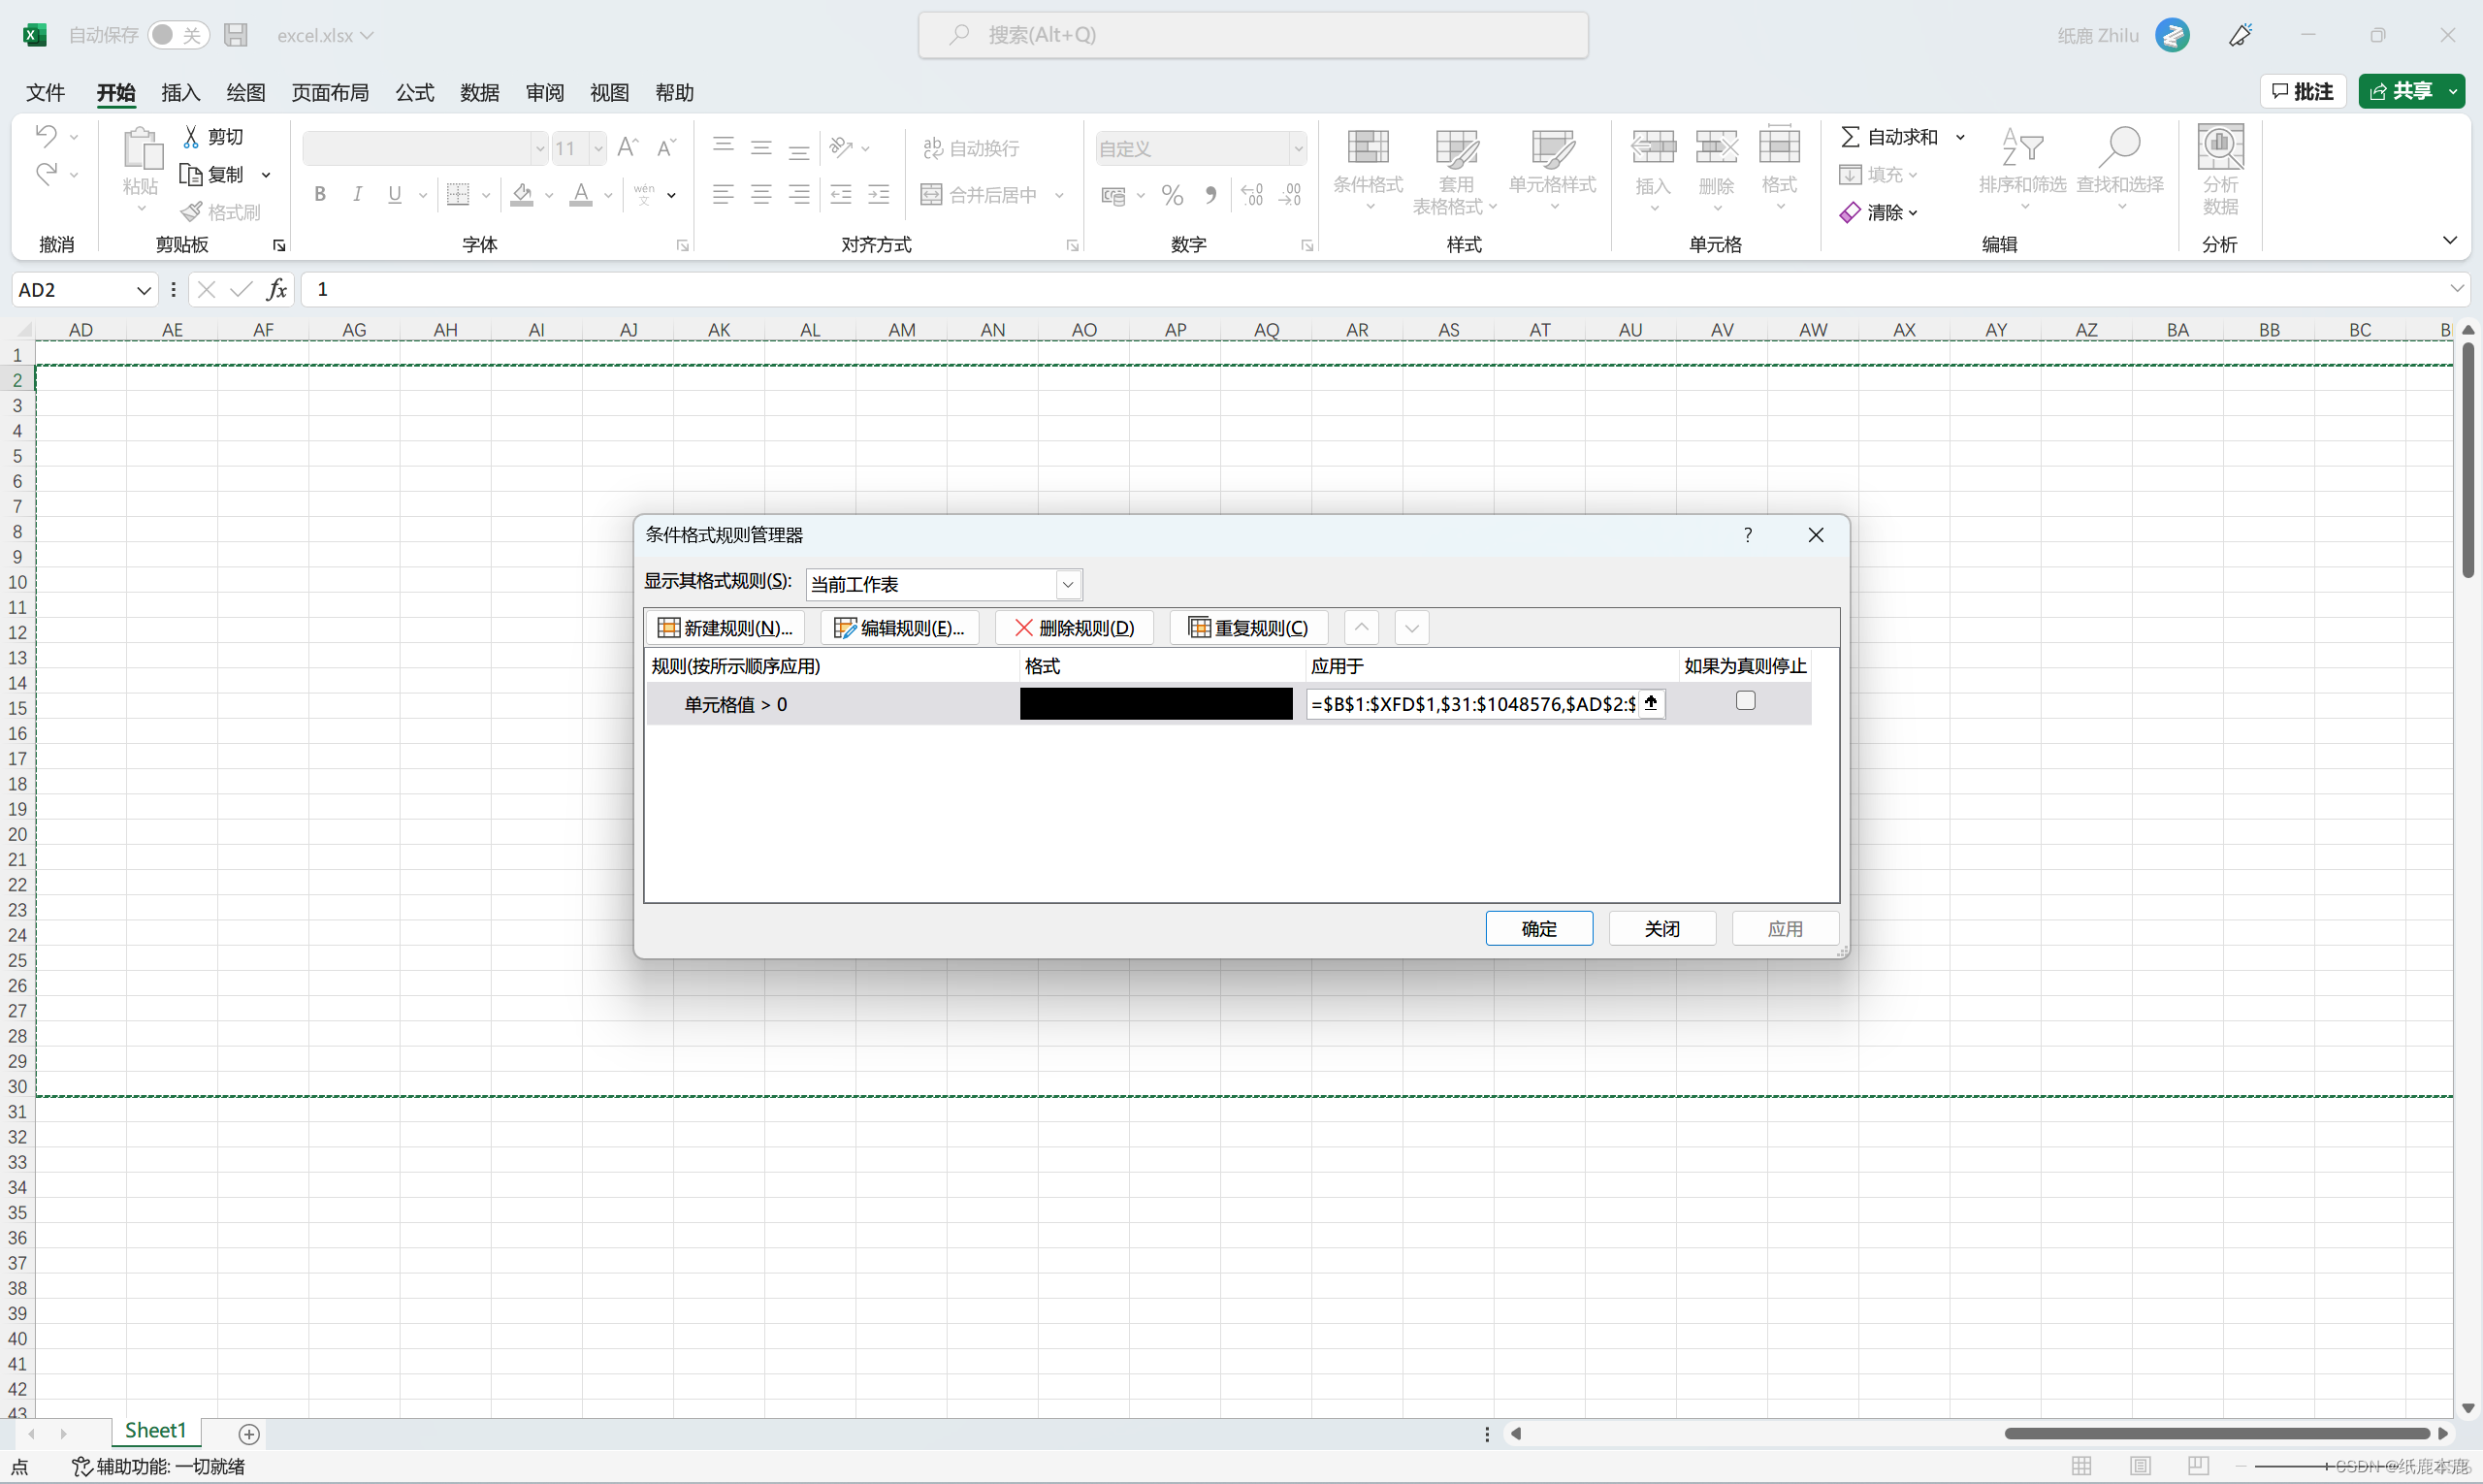Click the Center horizontal alignment icon
Screen dimensions: 2483x1484
pos(761,194)
